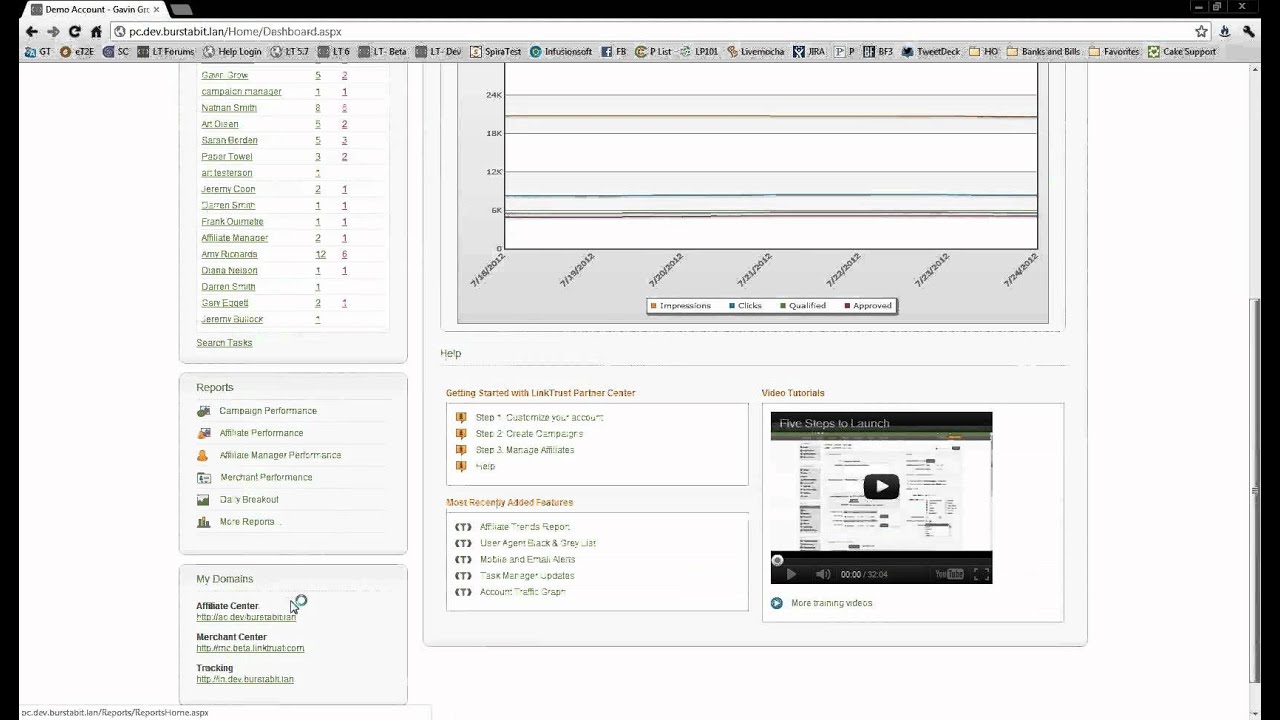
Task: Open the Favorites bookmark folder
Action: tap(1114, 52)
